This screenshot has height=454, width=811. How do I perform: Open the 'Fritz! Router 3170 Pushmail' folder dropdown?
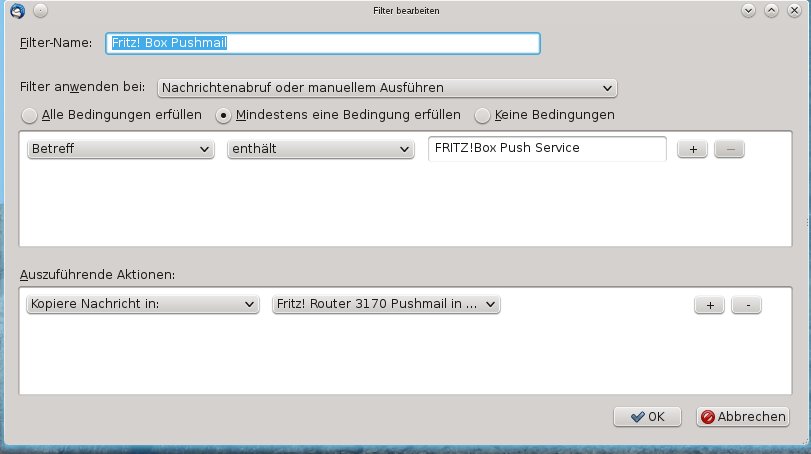pyautogui.click(x=386, y=304)
